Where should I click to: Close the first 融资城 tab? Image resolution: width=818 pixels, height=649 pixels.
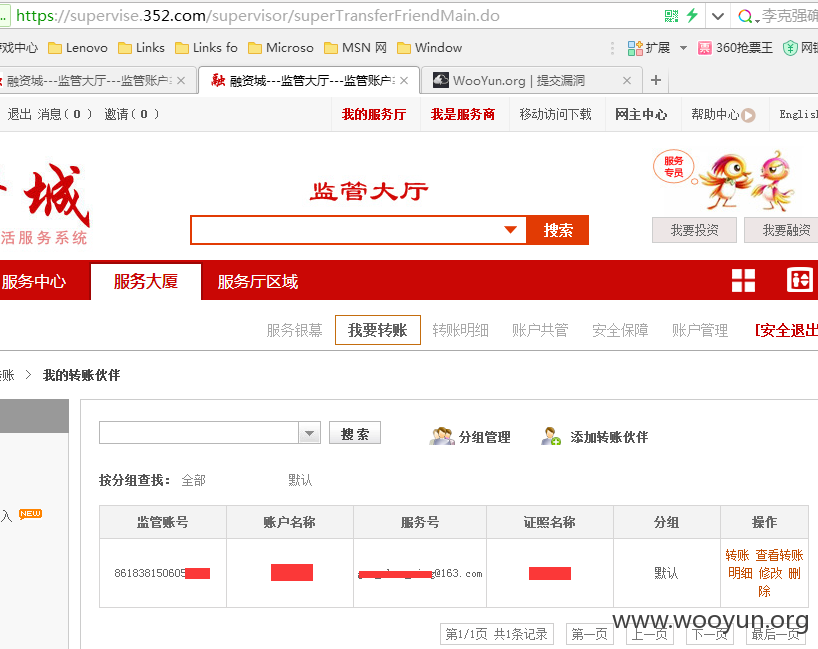pos(181,80)
